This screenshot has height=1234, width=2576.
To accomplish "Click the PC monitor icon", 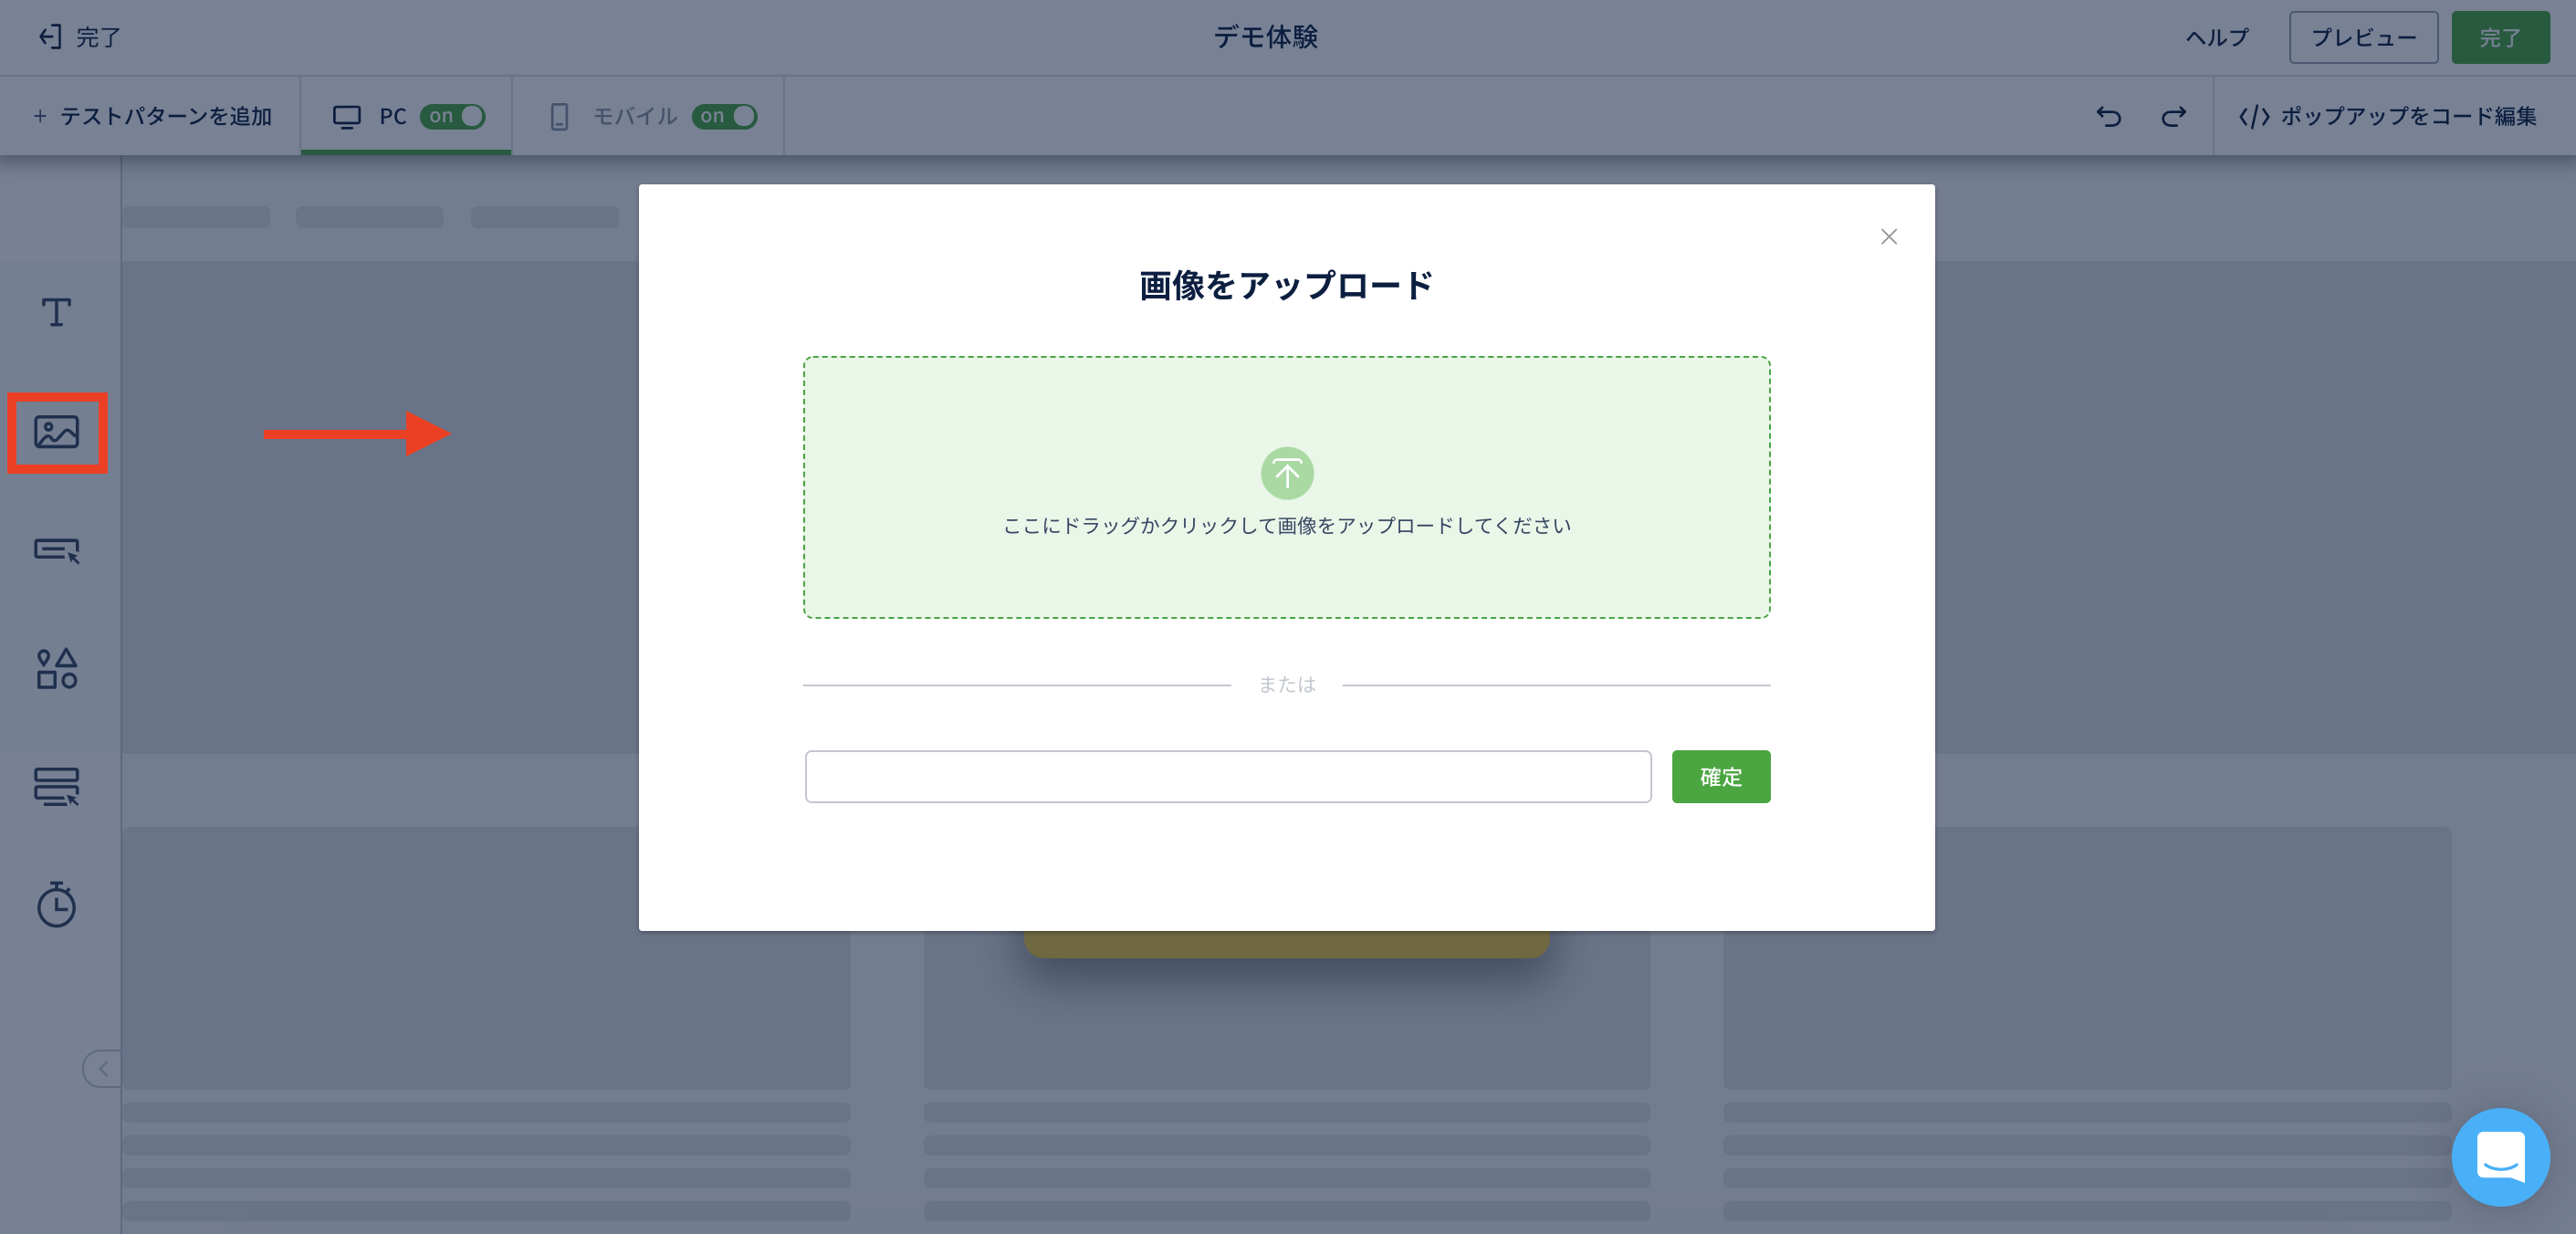I will coord(346,117).
